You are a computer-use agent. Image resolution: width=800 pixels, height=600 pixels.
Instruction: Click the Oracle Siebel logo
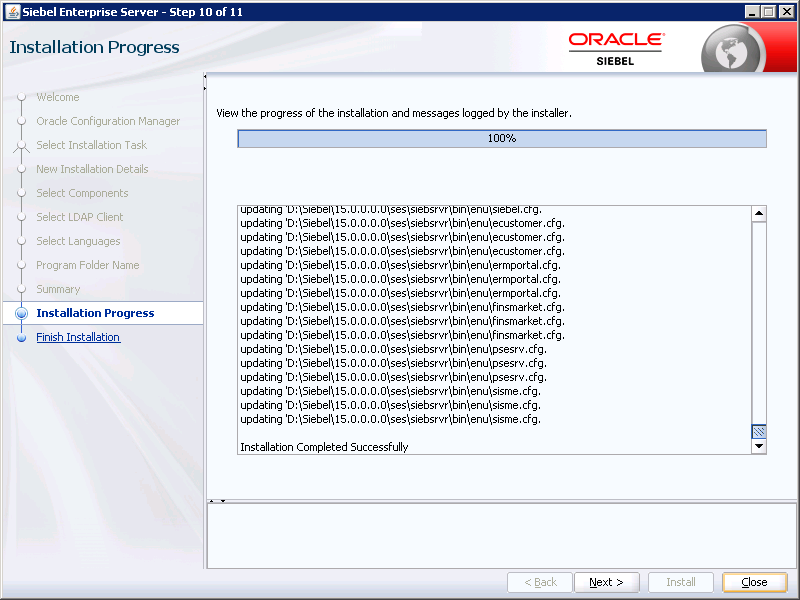coord(617,49)
